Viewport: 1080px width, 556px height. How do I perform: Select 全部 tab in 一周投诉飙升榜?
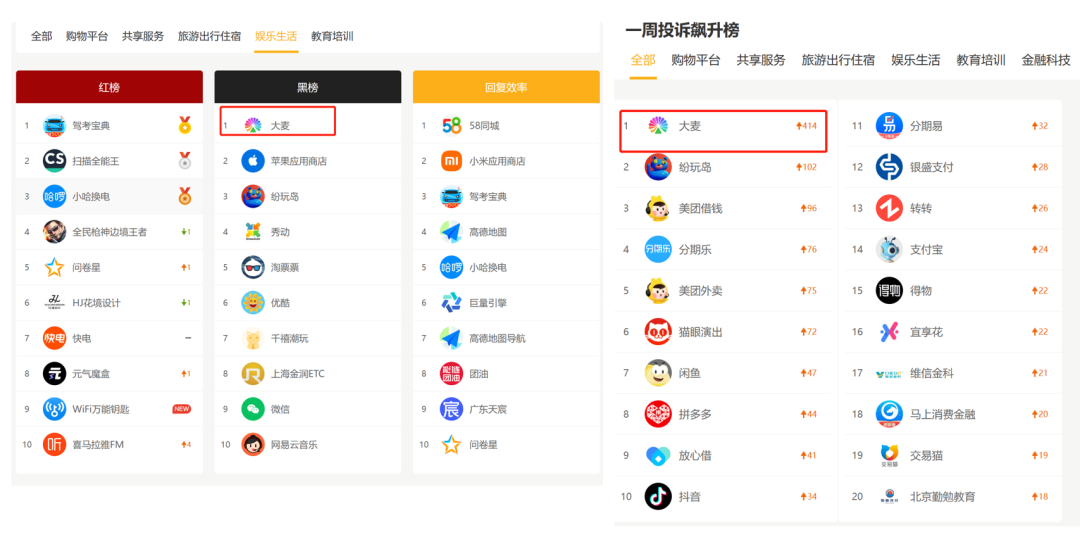pos(643,60)
